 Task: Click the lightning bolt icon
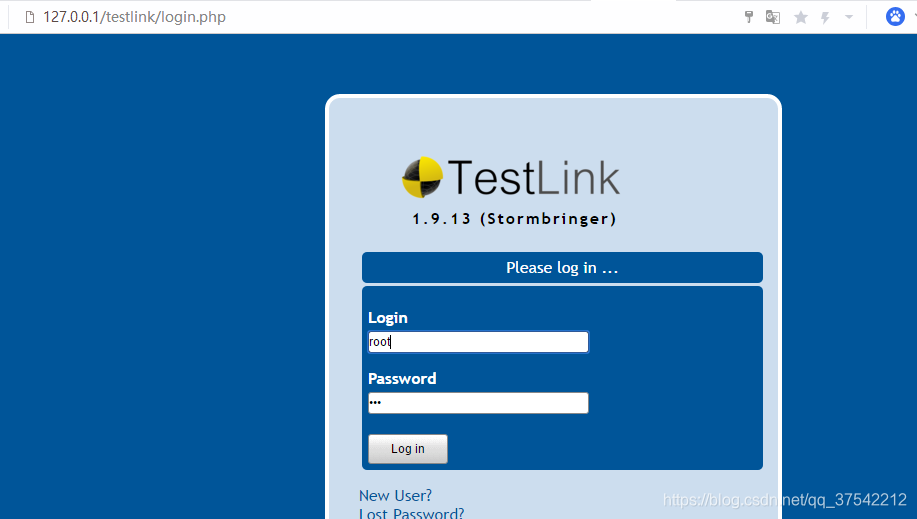click(x=825, y=18)
